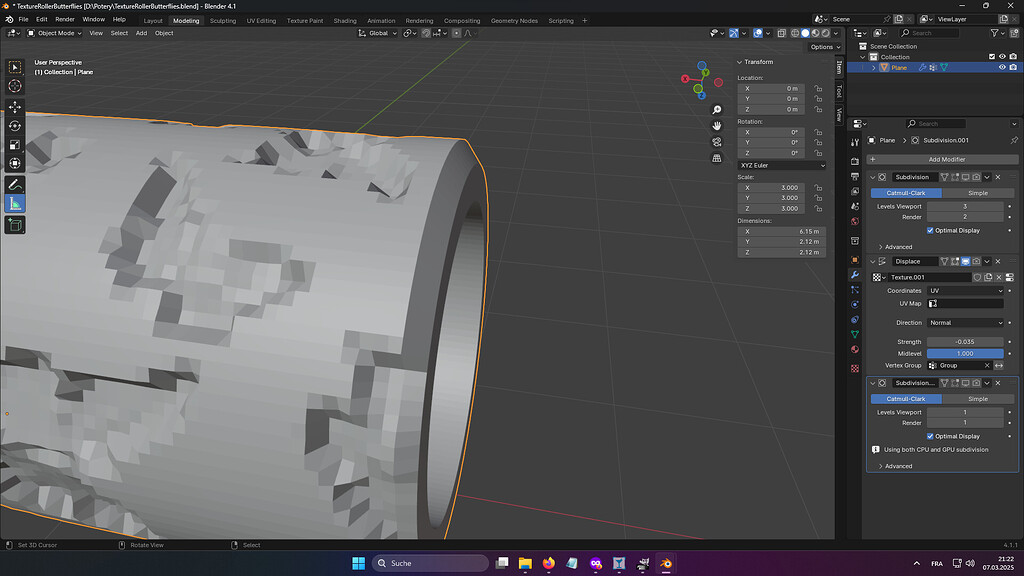Switch to solid viewport shading
This screenshot has height=576, width=1024.
805,33
